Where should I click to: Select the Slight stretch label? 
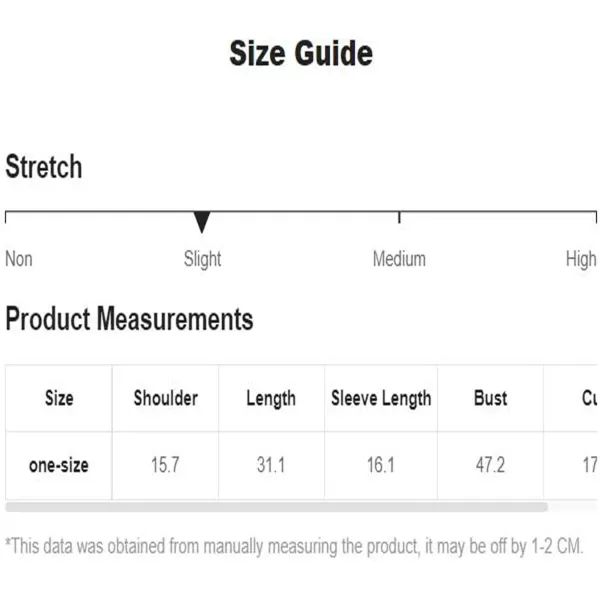click(x=202, y=259)
